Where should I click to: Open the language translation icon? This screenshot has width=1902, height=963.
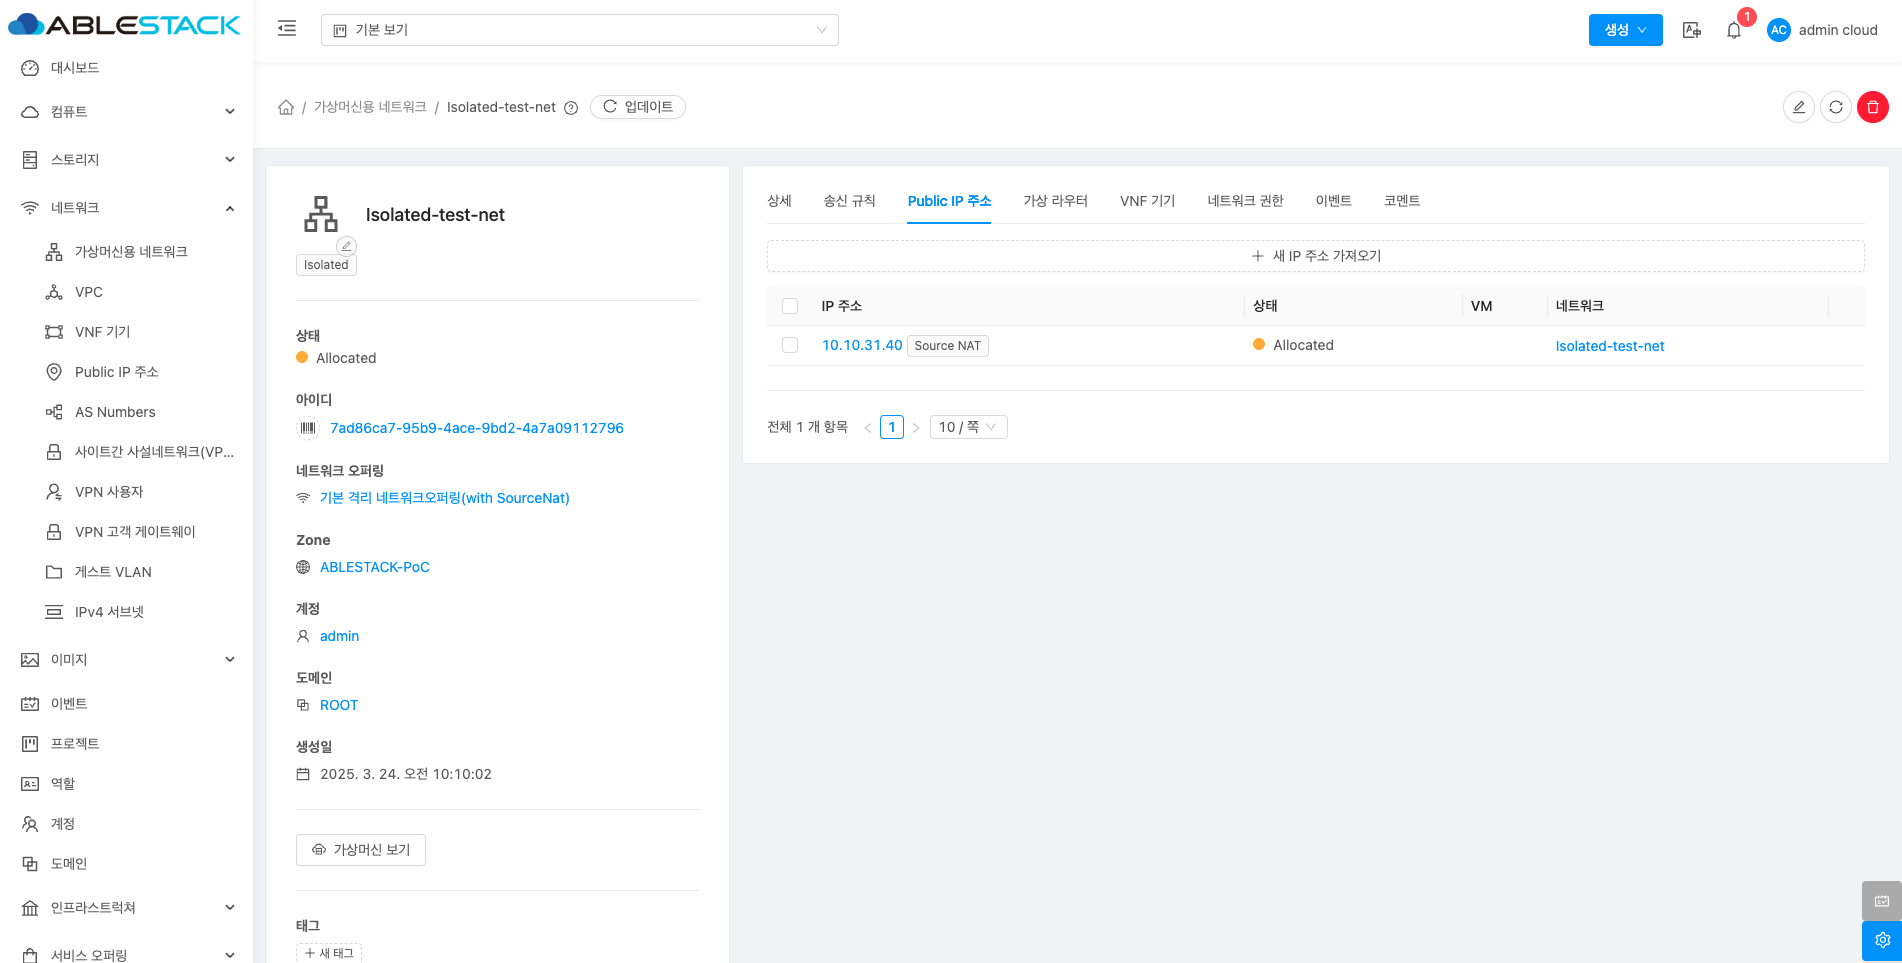click(1692, 30)
